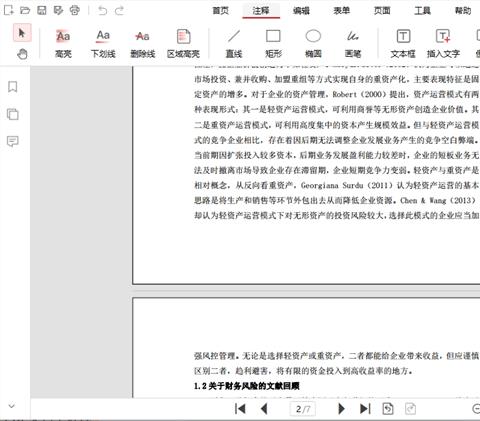Create a new document
Viewport: 480px width, 421px height.
click(x=9, y=11)
